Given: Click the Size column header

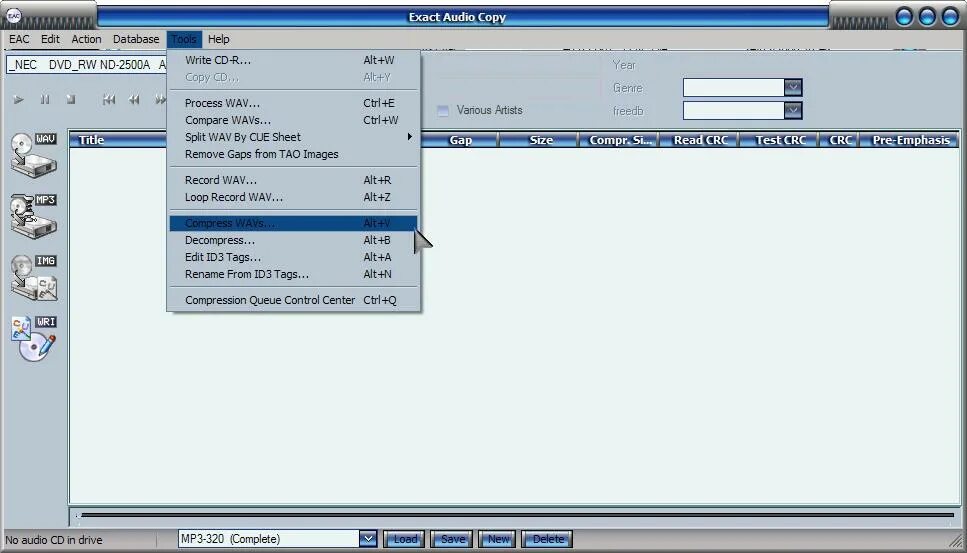Looking at the screenshot, I should click(x=541, y=140).
